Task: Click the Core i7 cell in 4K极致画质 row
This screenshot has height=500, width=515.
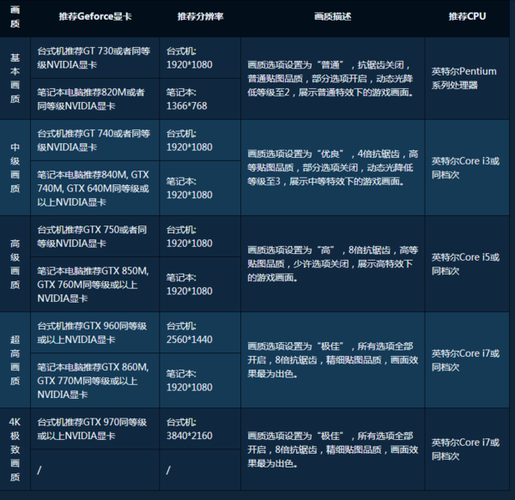Action: (467, 449)
